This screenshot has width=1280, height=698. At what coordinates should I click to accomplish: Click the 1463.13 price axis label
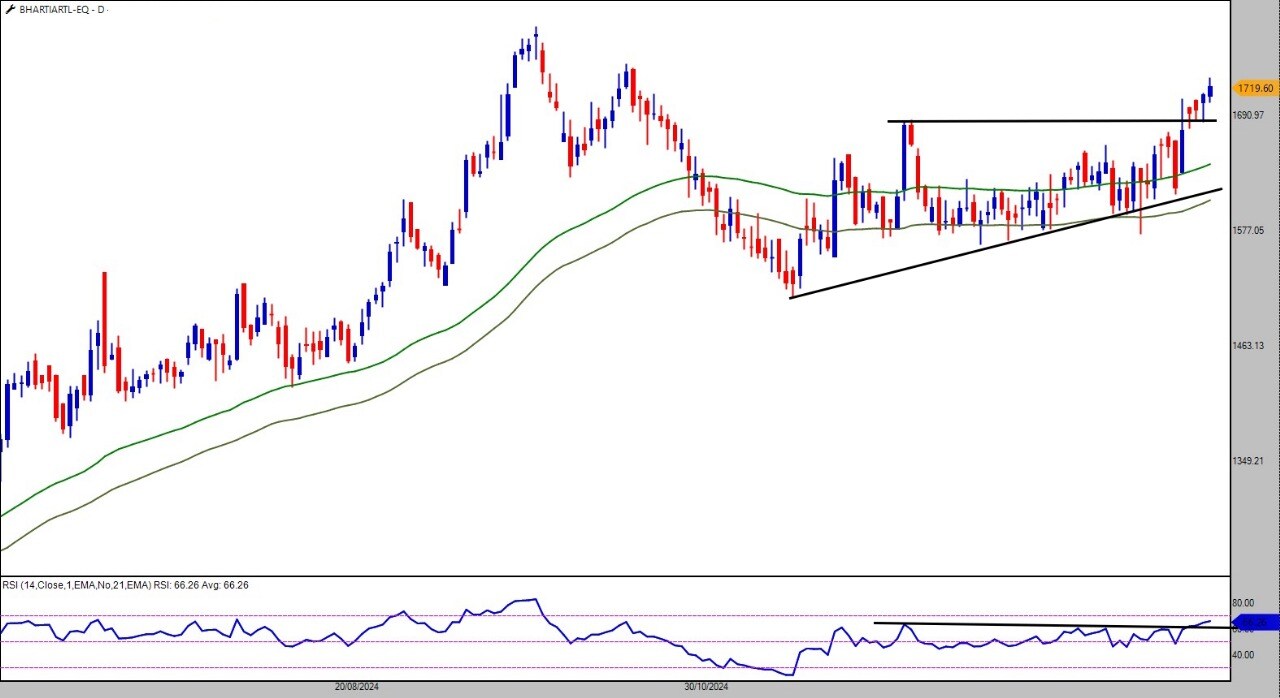tap(1250, 346)
